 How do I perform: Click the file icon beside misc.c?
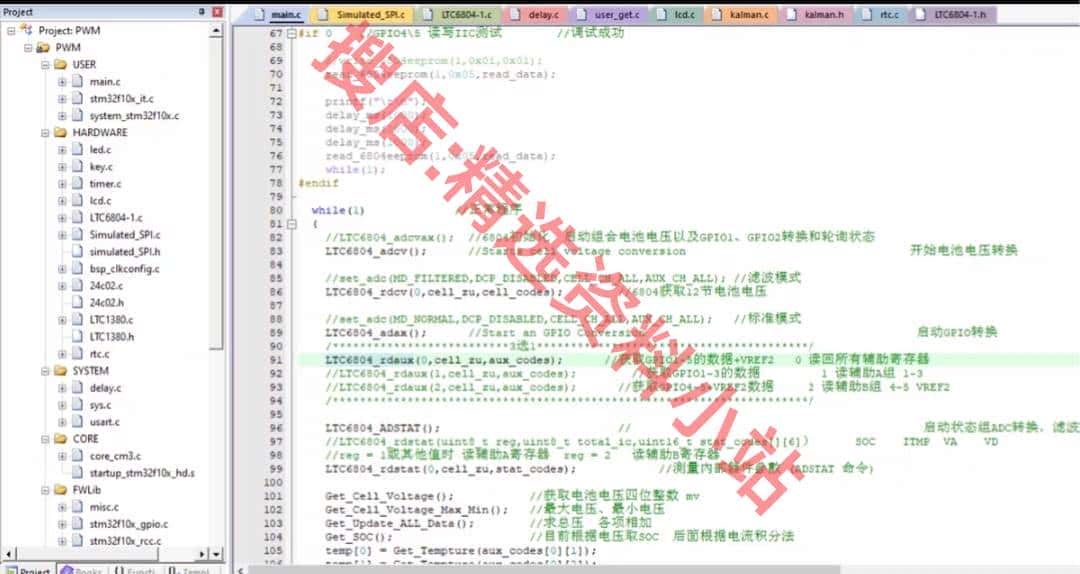[78, 506]
